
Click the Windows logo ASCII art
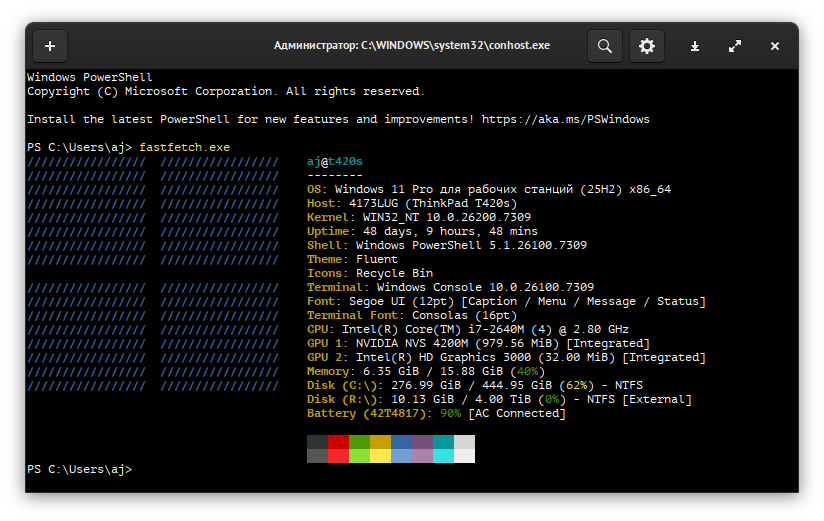point(152,273)
